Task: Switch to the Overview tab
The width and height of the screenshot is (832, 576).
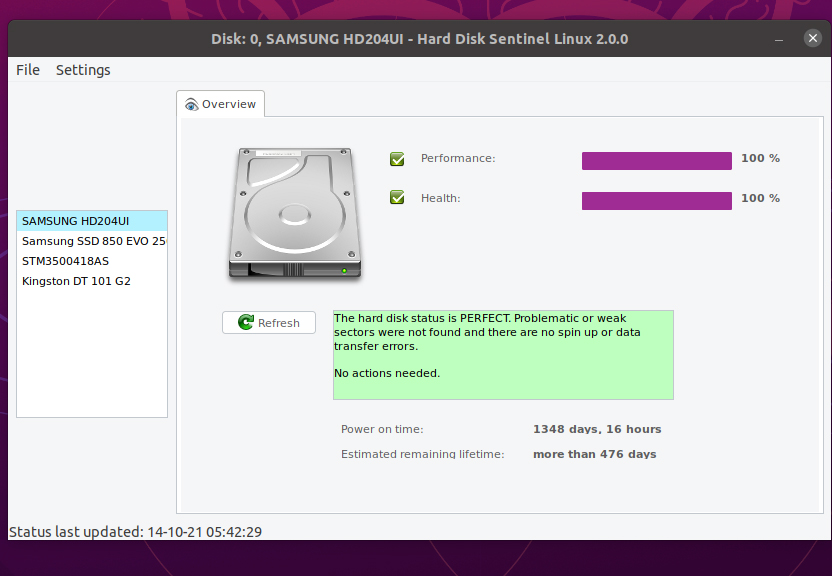Action: click(x=221, y=104)
